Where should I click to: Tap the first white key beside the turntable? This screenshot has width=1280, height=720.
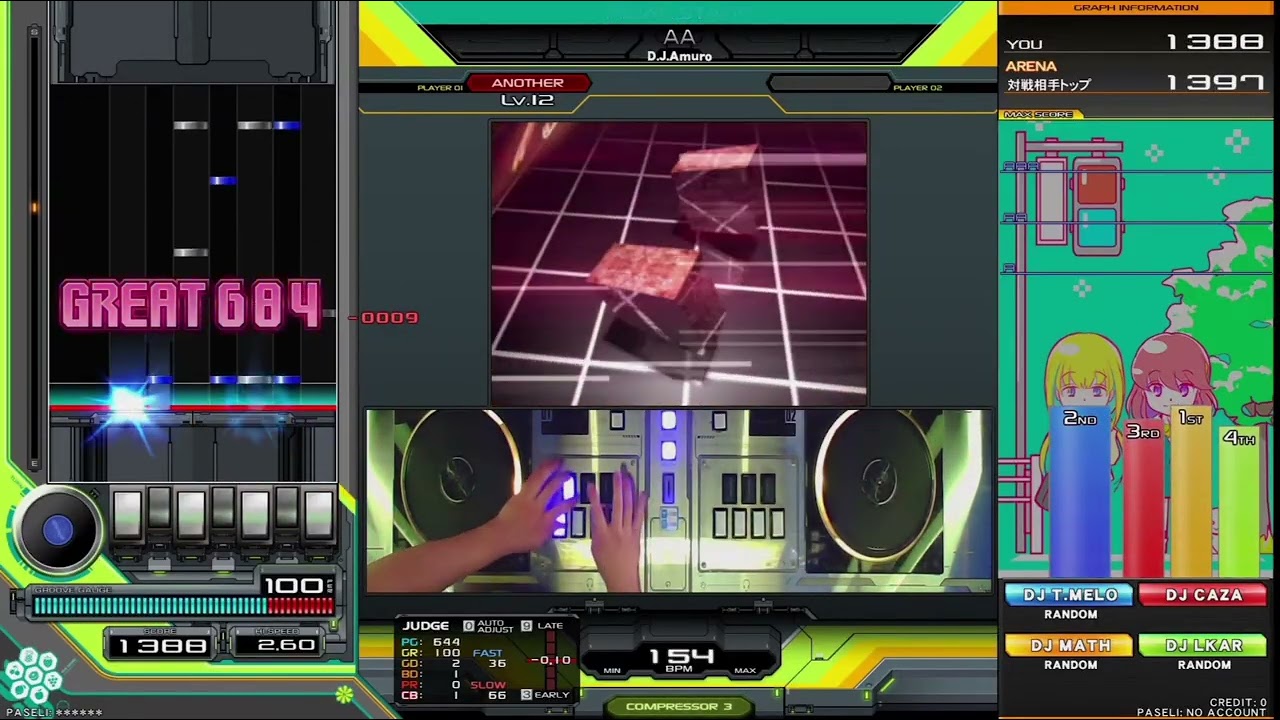pyautogui.click(x=127, y=514)
